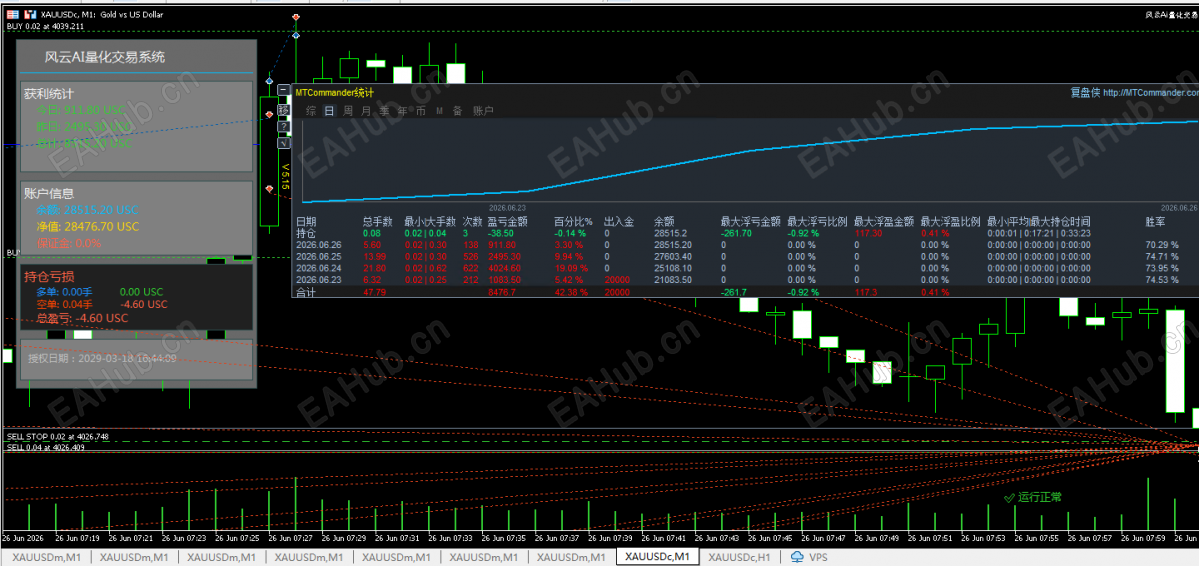This screenshot has height=566, width=1199.
Task: Click the 余额 column header
Action: (x=664, y=222)
